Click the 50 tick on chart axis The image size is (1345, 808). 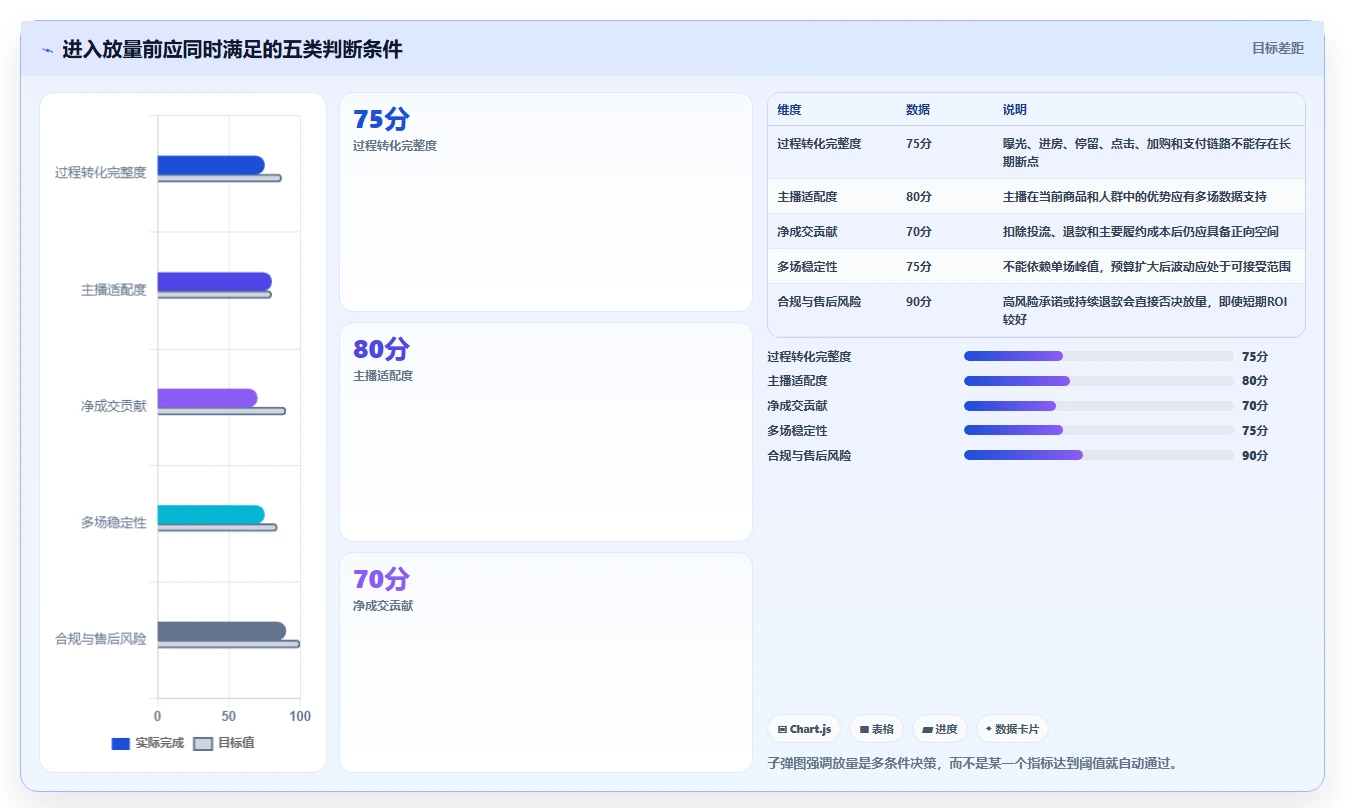(229, 716)
